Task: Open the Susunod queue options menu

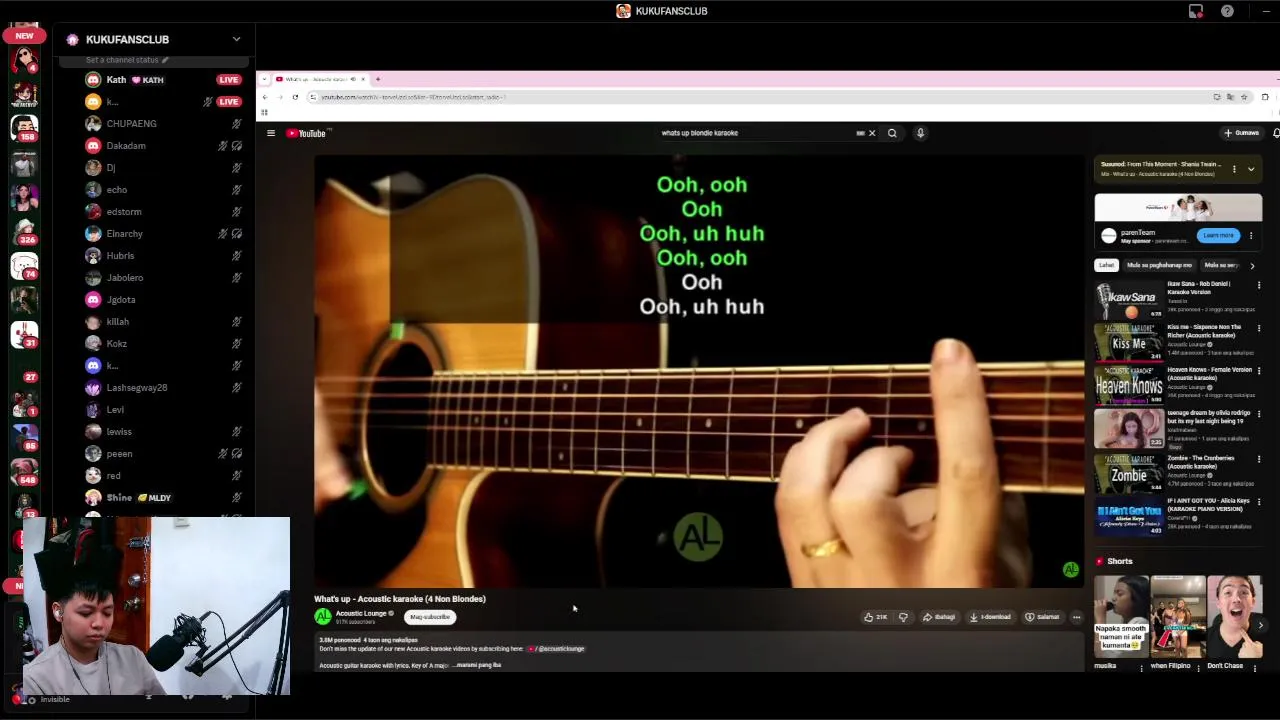Action: click(x=1234, y=169)
